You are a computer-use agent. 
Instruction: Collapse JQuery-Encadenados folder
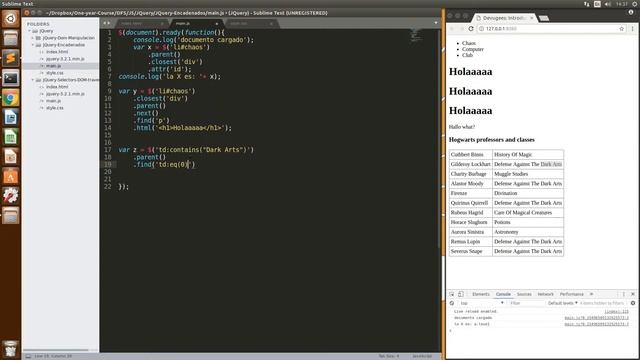tap(33, 45)
